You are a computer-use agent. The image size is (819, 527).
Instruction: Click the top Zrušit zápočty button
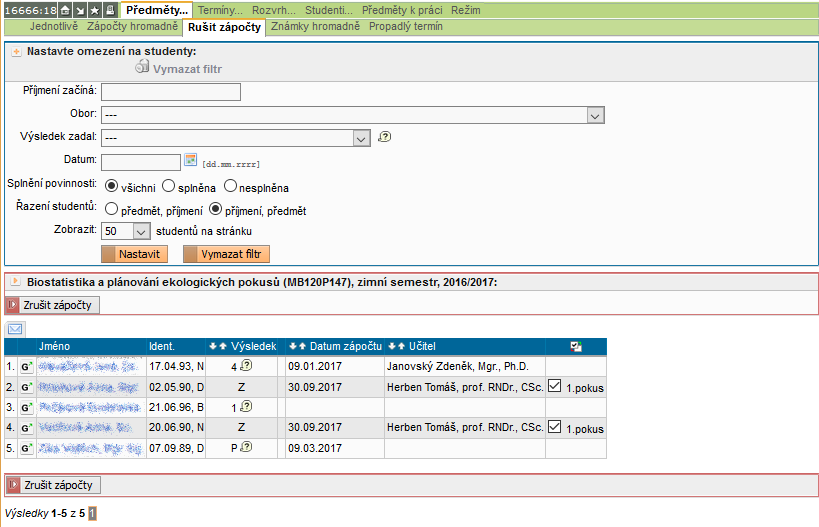(x=58, y=305)
